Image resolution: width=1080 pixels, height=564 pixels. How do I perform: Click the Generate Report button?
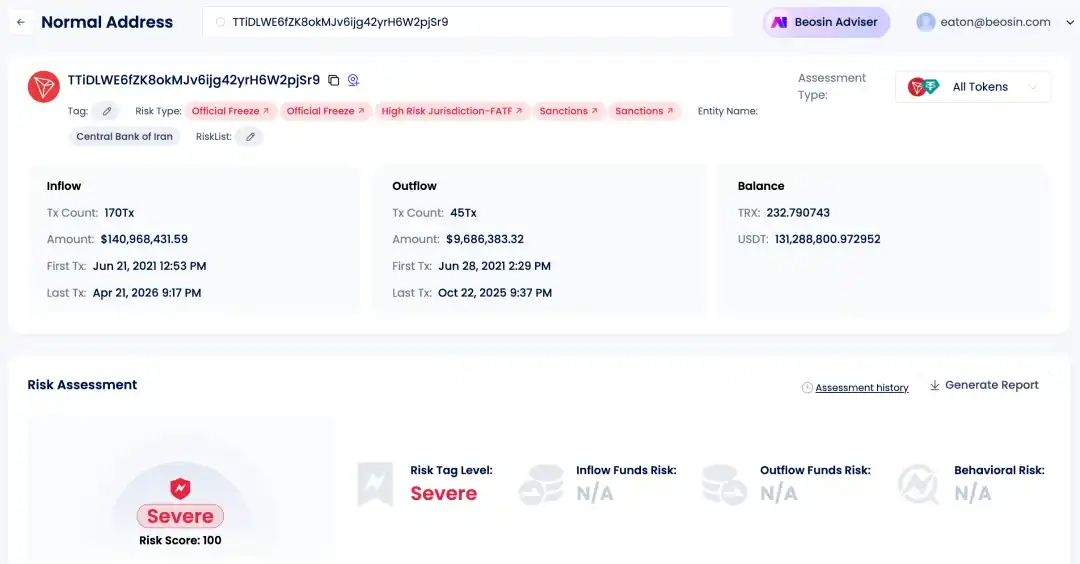point(984,386)
